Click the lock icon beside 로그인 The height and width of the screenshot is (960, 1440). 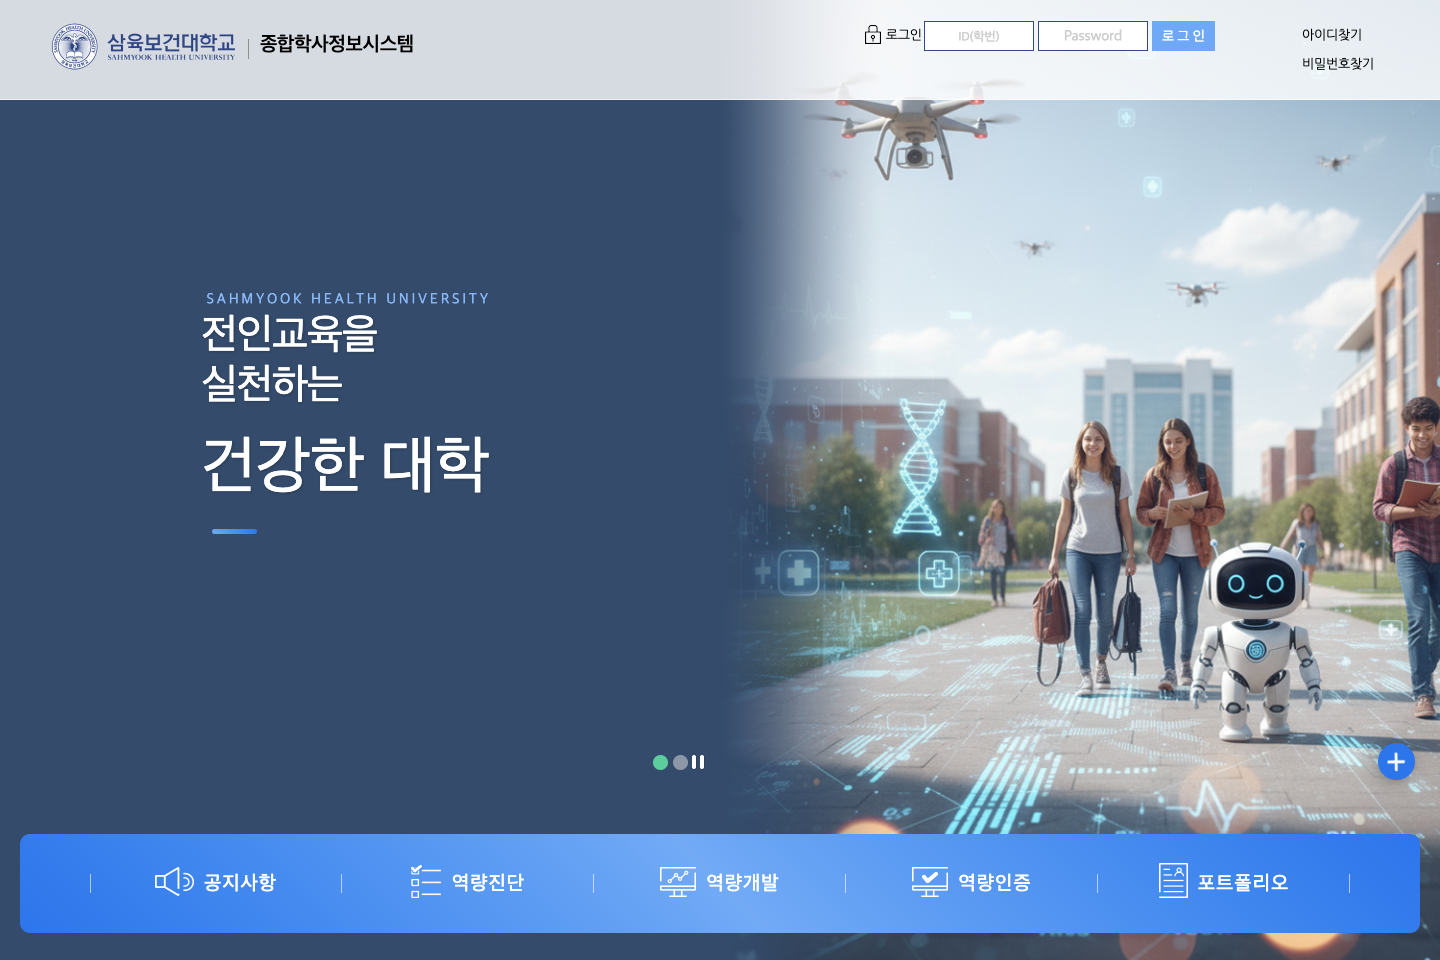tap(873, 35)
